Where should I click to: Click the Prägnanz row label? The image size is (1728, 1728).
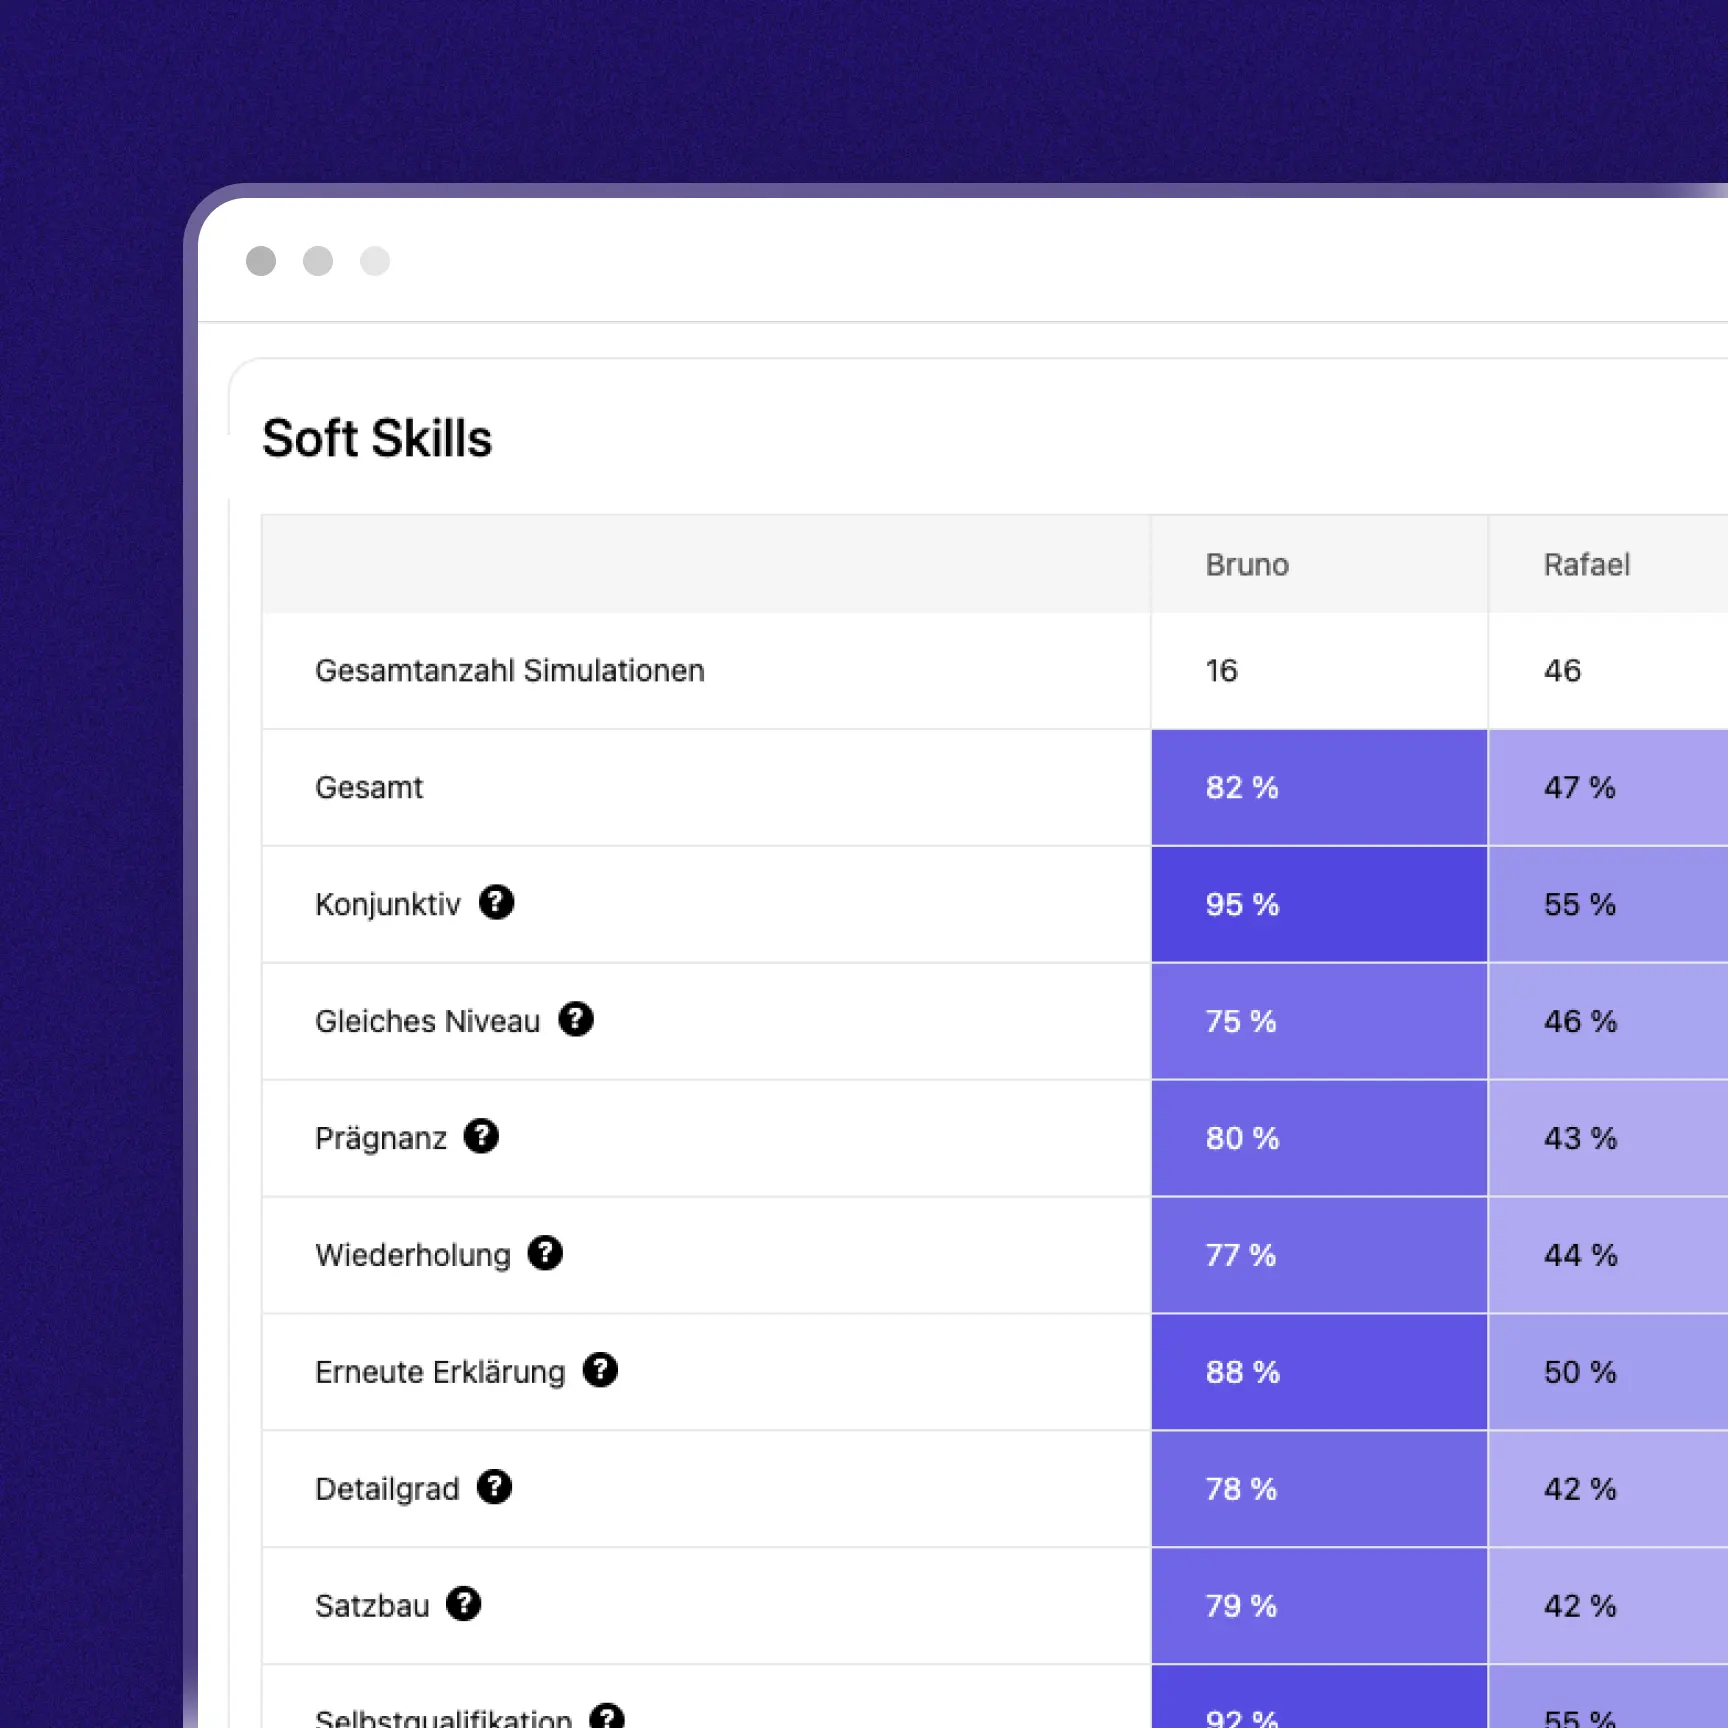pyautogui.click(x=381, y=1139)
